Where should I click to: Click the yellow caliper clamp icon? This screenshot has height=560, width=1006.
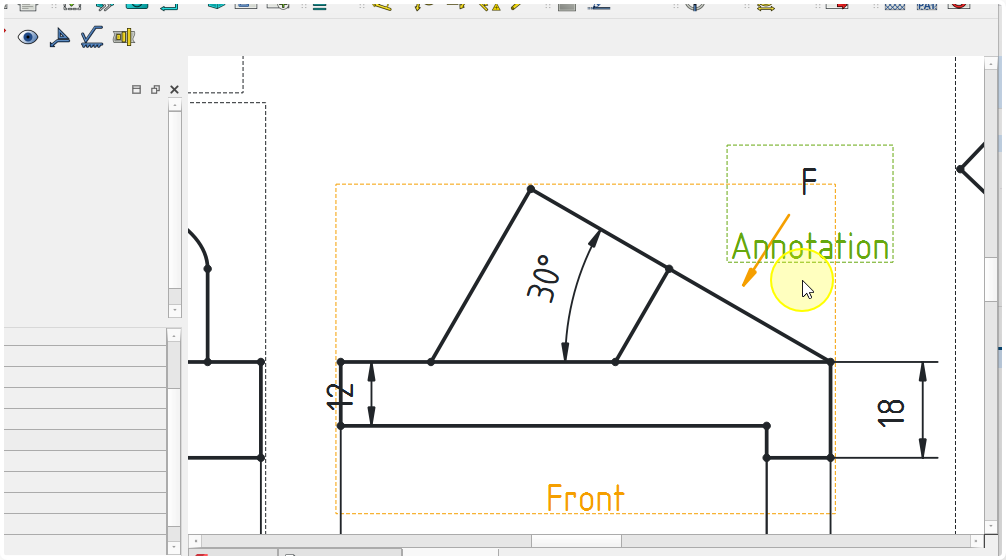click(x=124, y=38)
